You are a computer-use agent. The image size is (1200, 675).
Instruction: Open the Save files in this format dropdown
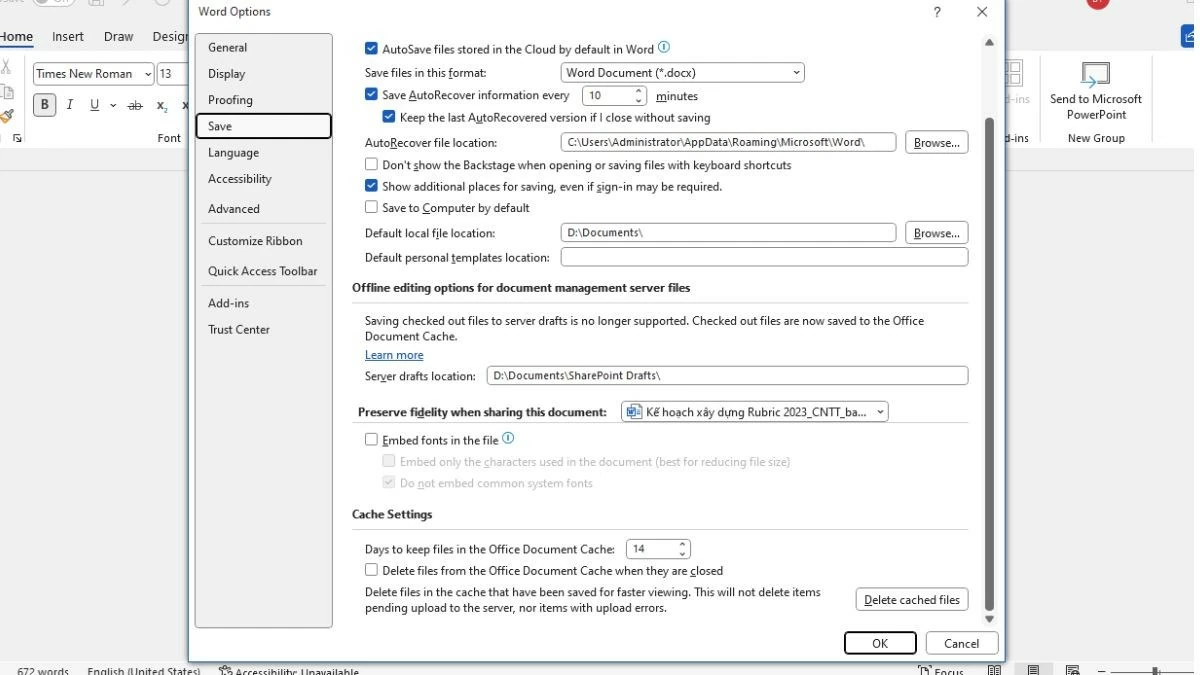pyautogui.click(x=682, y=72)
